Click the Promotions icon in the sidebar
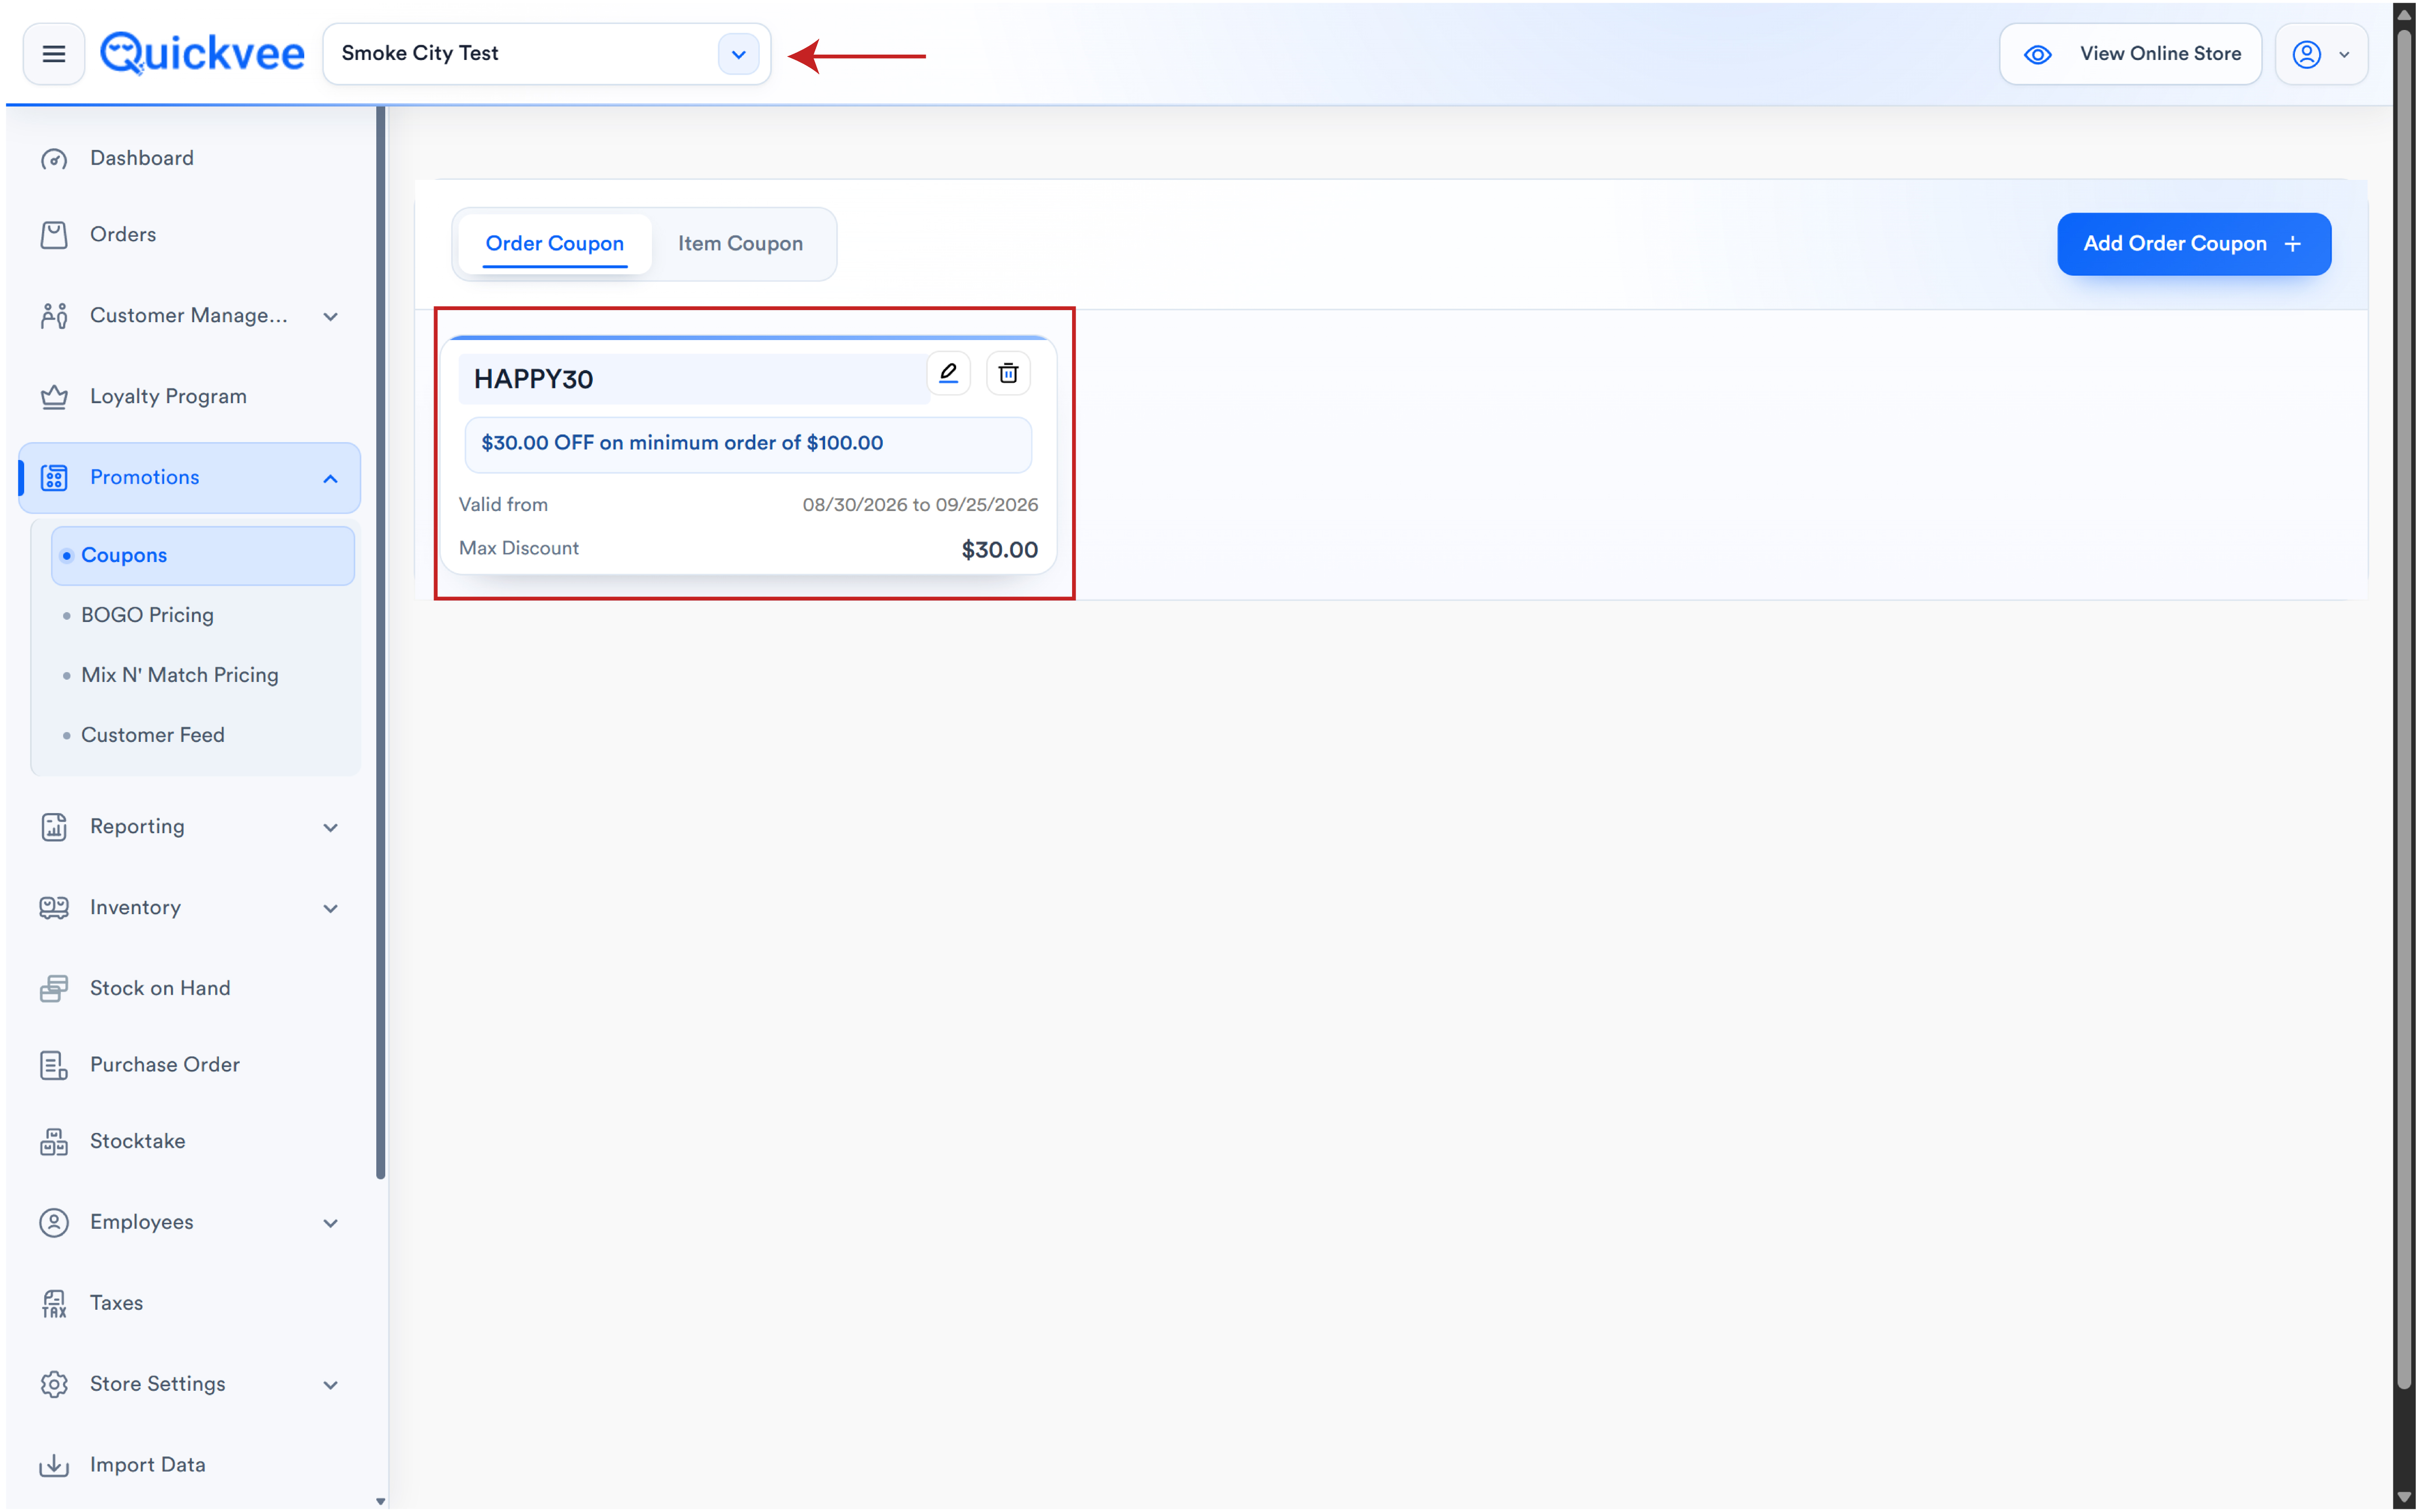 (x=54, y=478)
